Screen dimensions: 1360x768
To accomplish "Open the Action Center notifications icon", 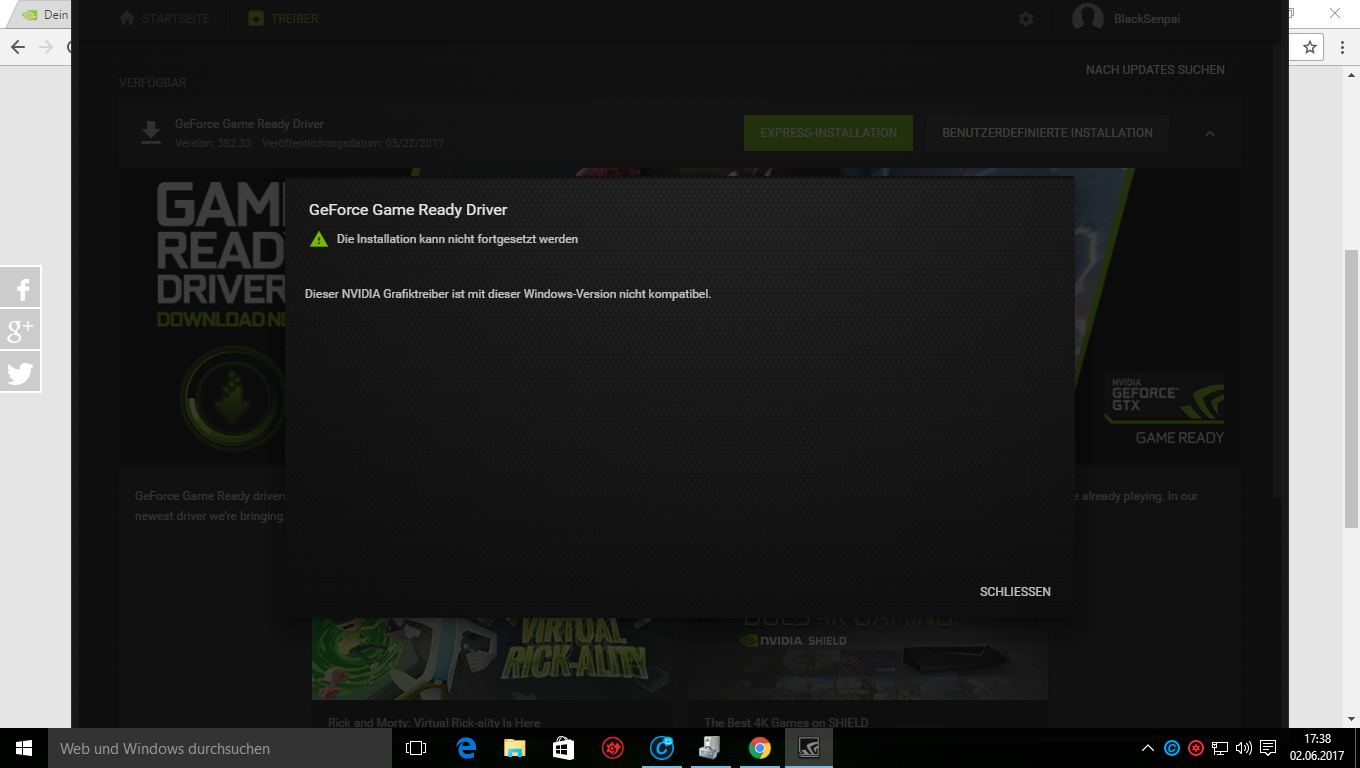I will (x=1268, y=748).
